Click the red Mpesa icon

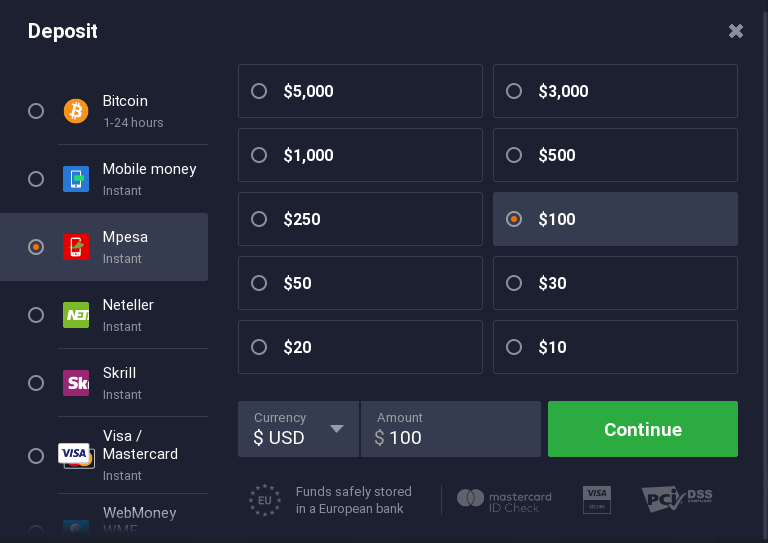(x=76, y=247)
